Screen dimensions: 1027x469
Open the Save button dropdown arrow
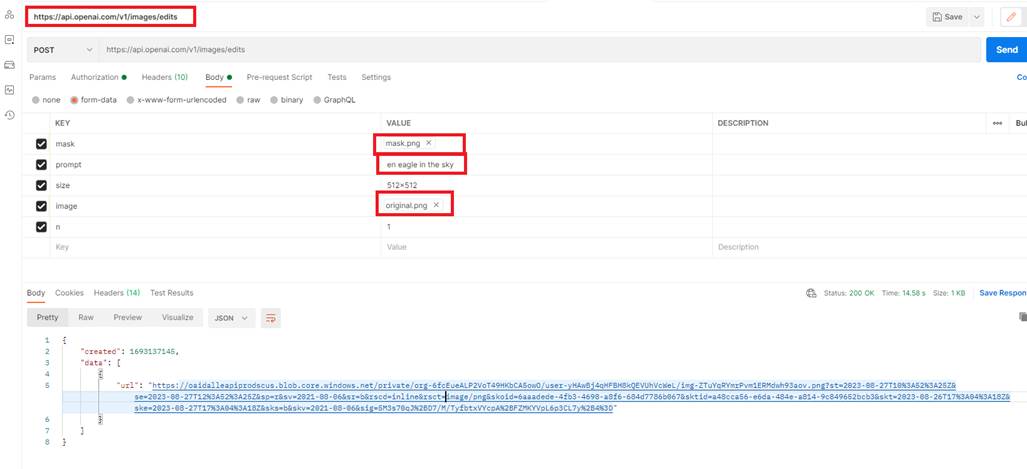pyautogui.click(x=977, y=17)
